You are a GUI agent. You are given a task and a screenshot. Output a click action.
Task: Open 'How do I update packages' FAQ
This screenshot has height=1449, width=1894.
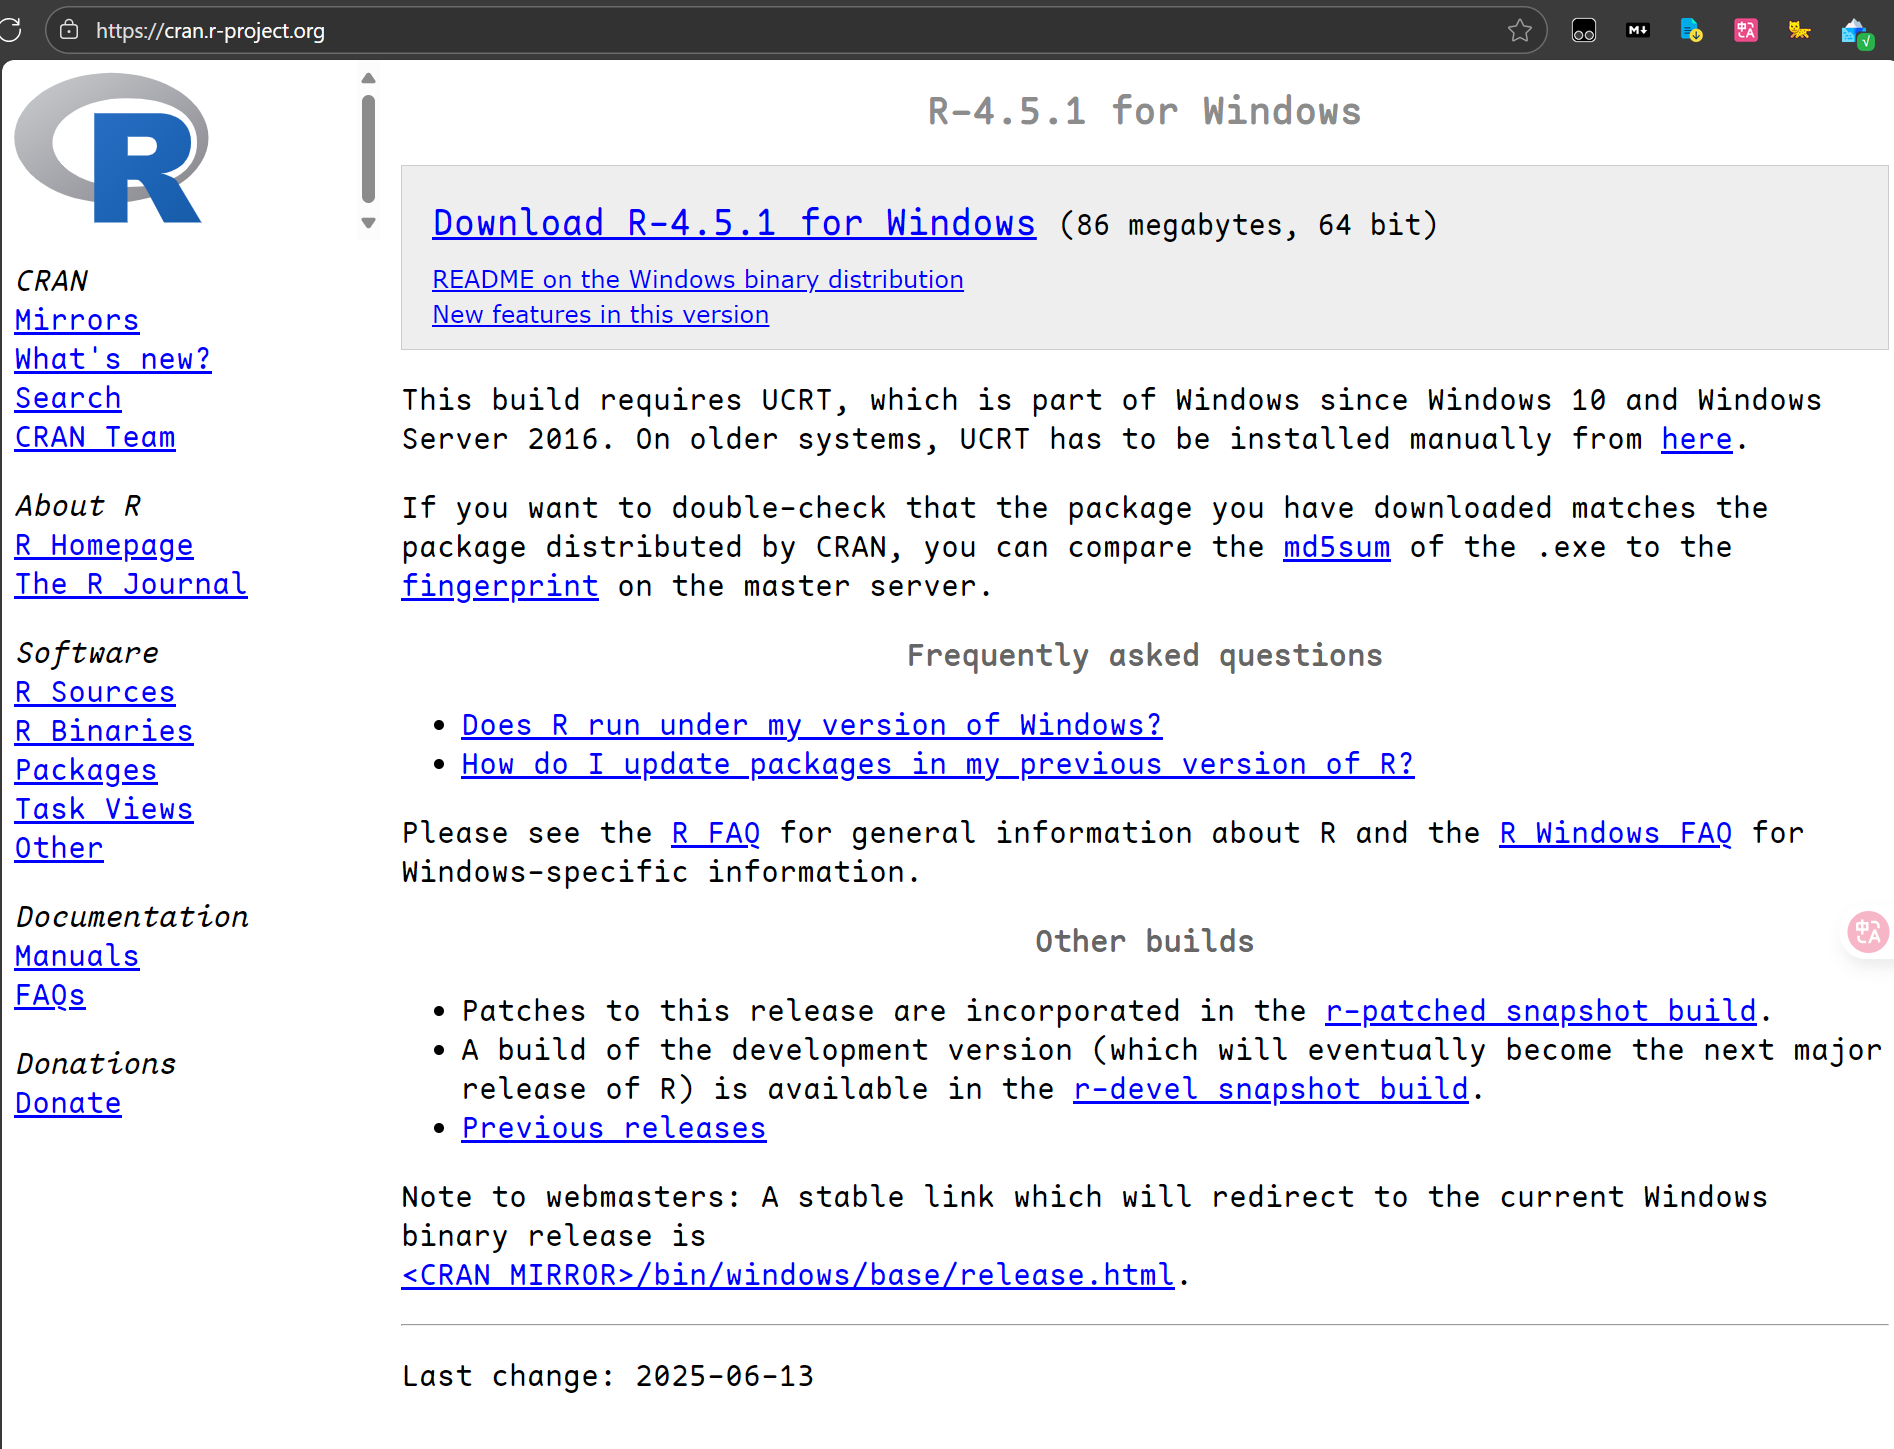[938, 764]
